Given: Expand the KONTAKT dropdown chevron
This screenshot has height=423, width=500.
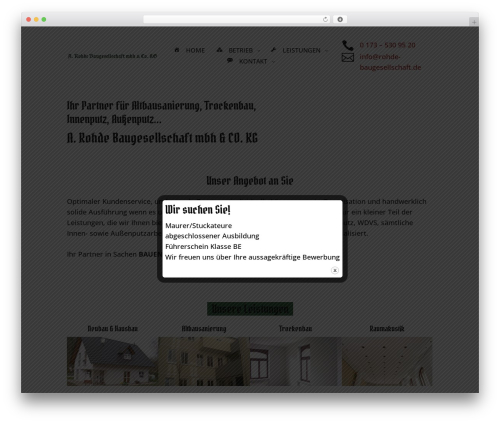Looking at the screenshot, I should click(273, 62).
